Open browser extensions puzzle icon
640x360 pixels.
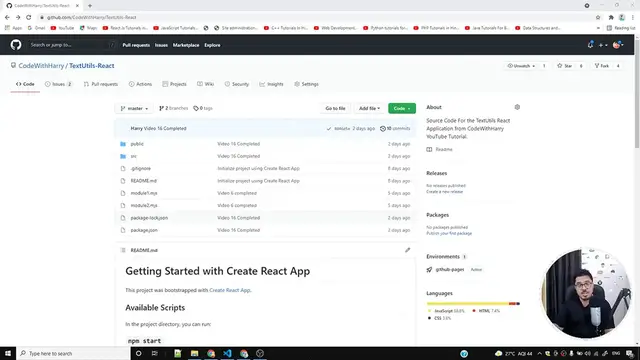click(611, 17)
